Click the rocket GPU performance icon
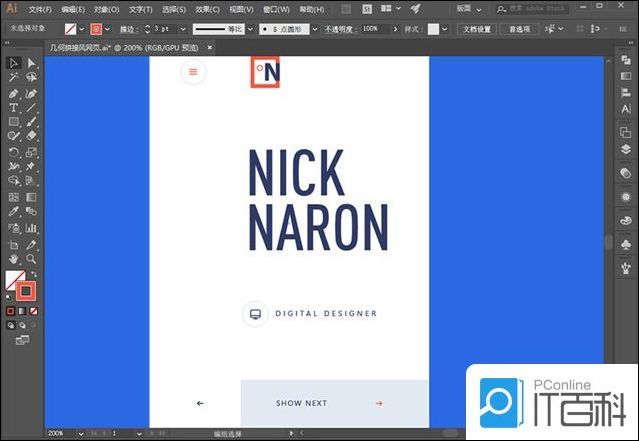639x441 pixels. pyautogui.click(x=415, y=9)
